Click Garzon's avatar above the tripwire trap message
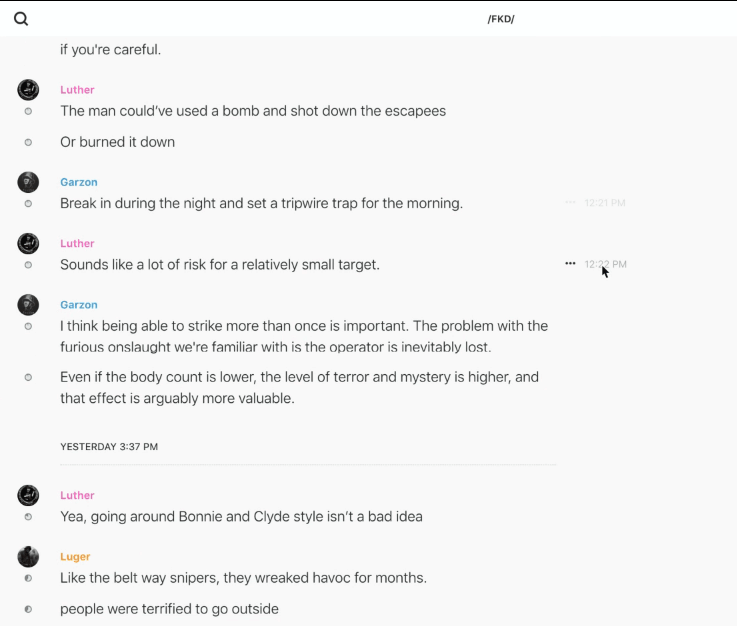 click(x=28, y=182)
